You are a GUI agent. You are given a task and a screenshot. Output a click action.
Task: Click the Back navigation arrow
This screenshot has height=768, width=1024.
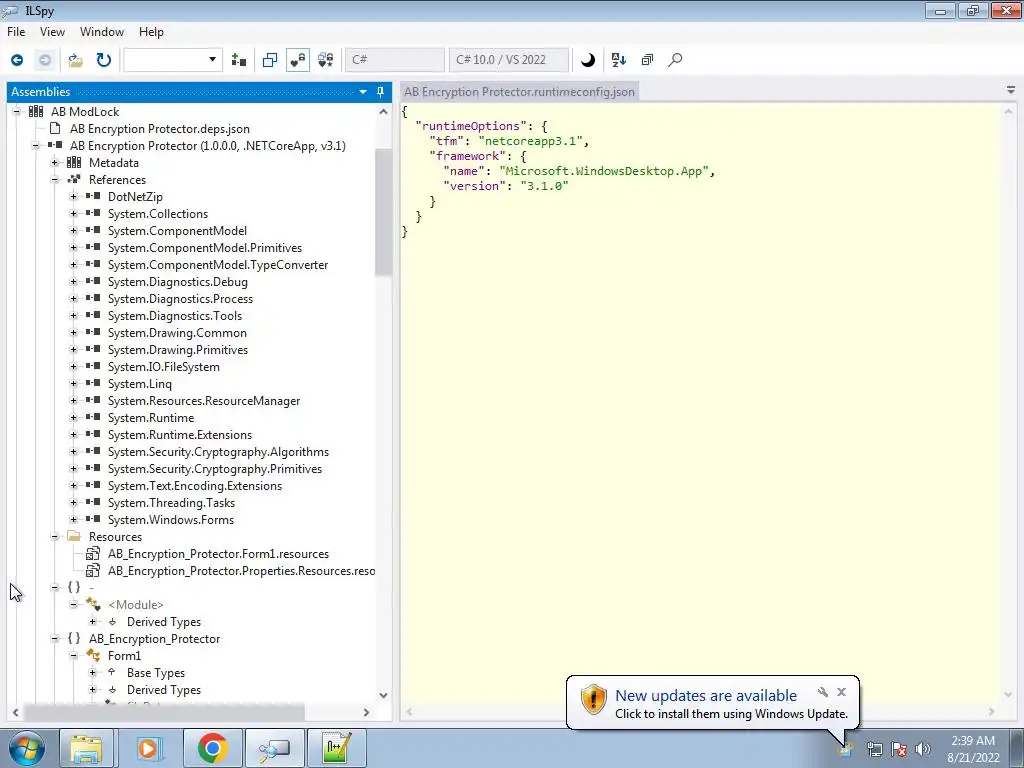pyautogui.click(x=17, y=60)
